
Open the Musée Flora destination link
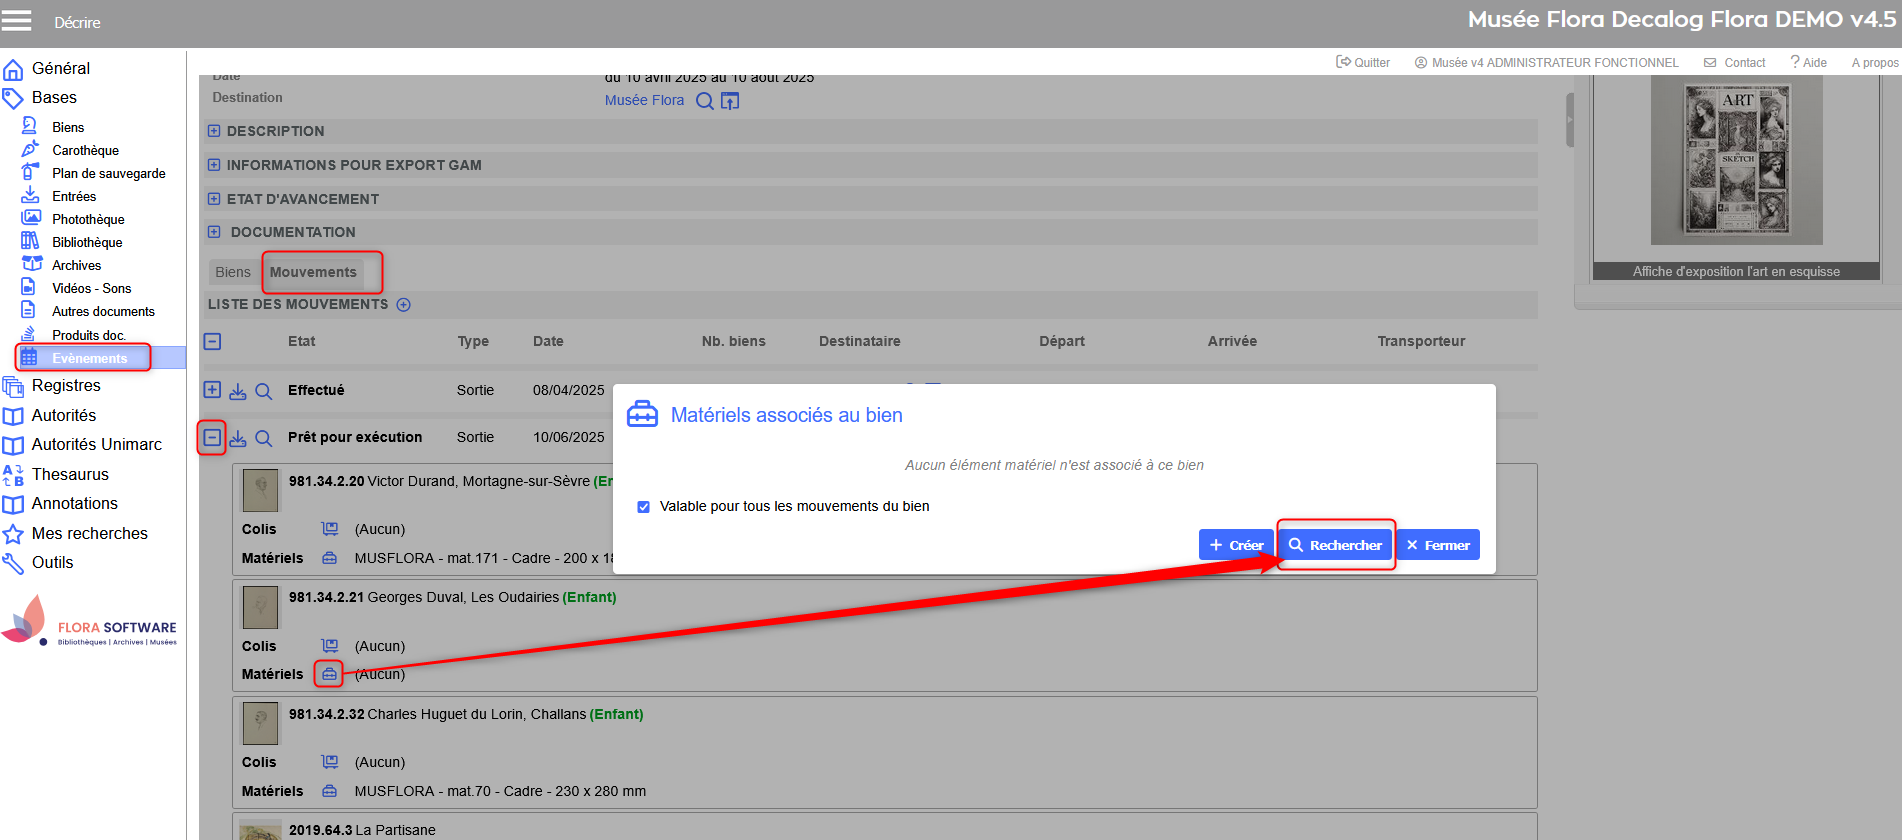coord(644,101)
